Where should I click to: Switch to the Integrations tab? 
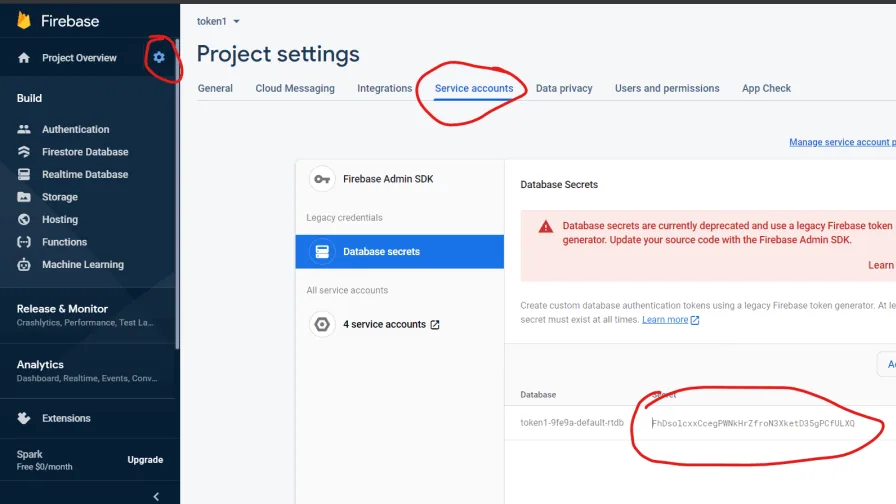tap(385, 89)
